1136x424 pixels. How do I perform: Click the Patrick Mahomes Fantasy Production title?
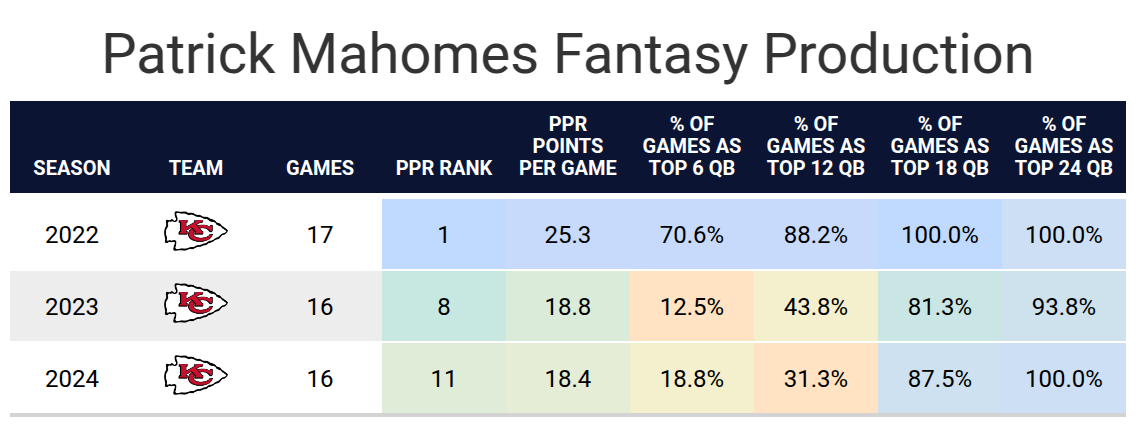(568, 53)
